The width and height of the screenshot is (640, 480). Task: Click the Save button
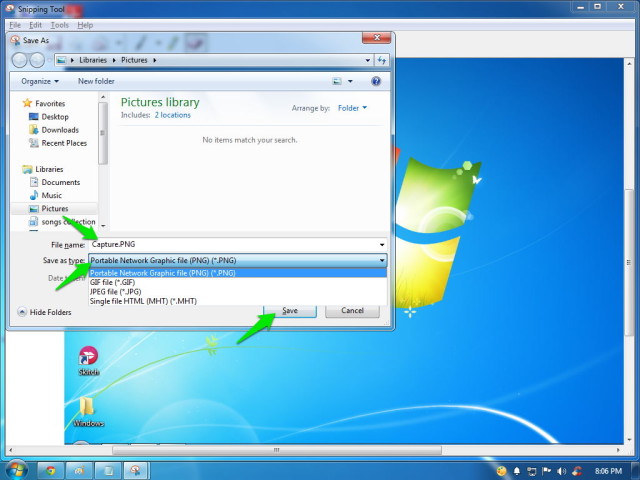pyautogui.click(x=290, y=311)
